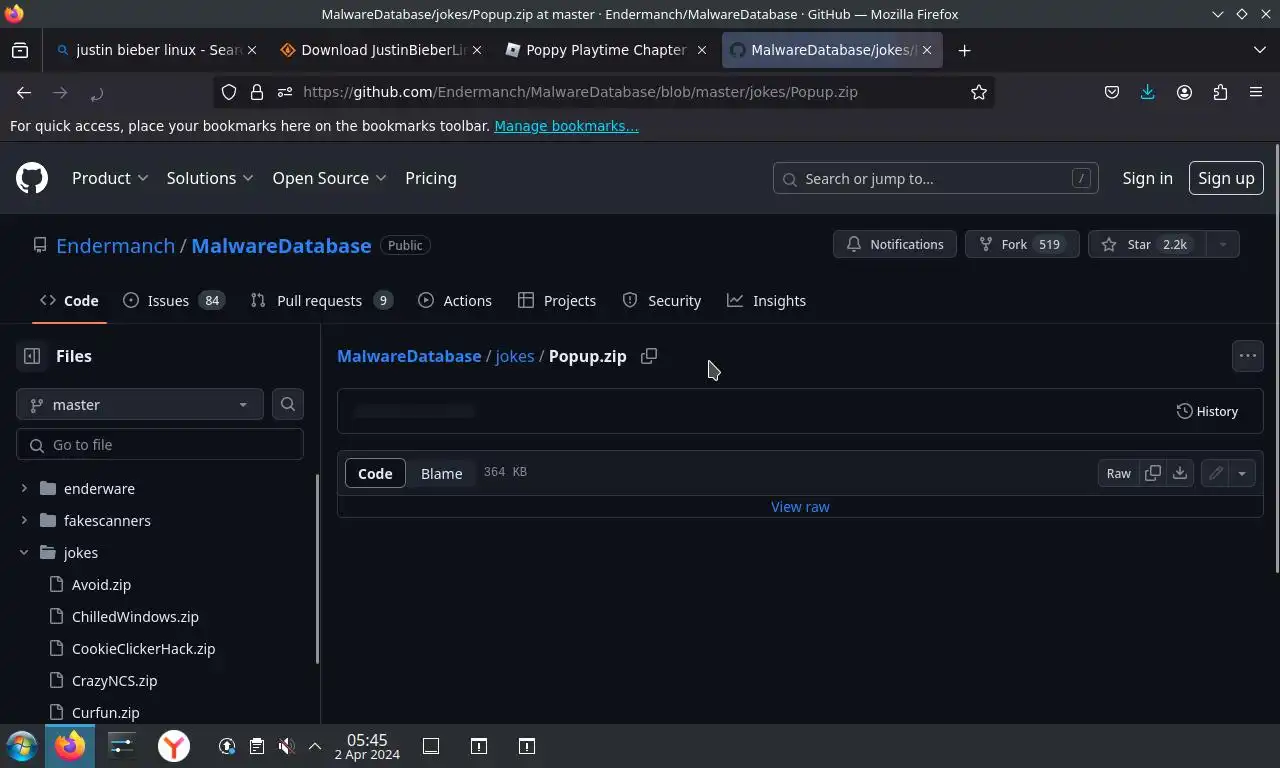Star the MalwareDatabase repository

[x=1147, y=244]
